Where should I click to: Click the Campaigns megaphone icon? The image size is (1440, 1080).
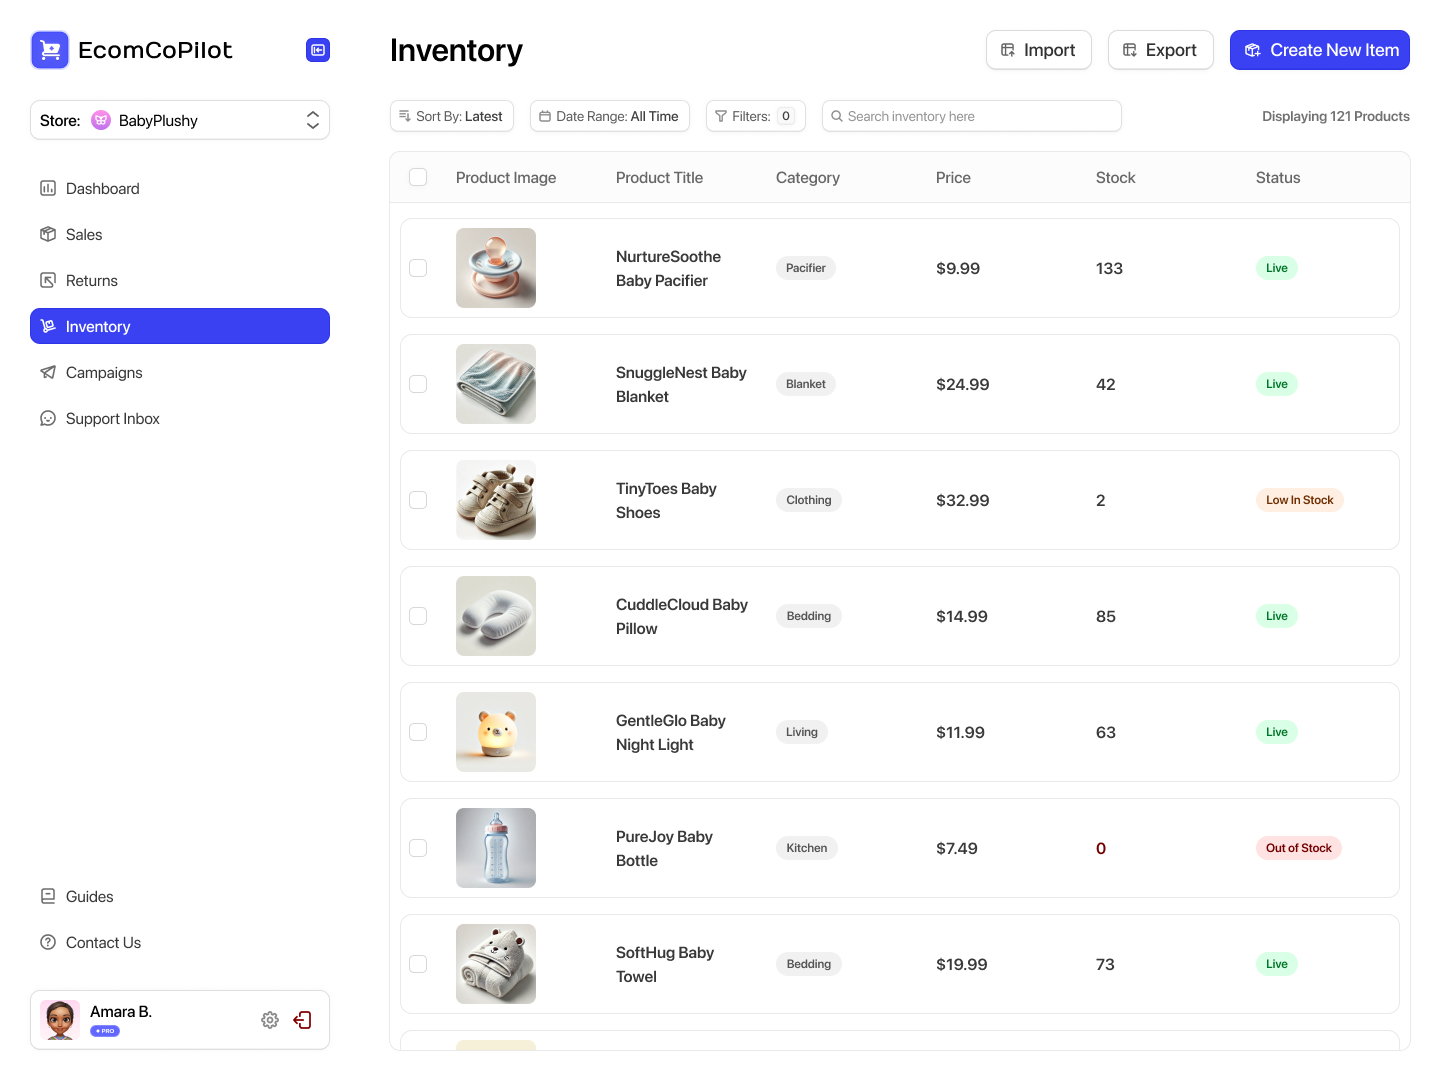[x=48, y=372]
